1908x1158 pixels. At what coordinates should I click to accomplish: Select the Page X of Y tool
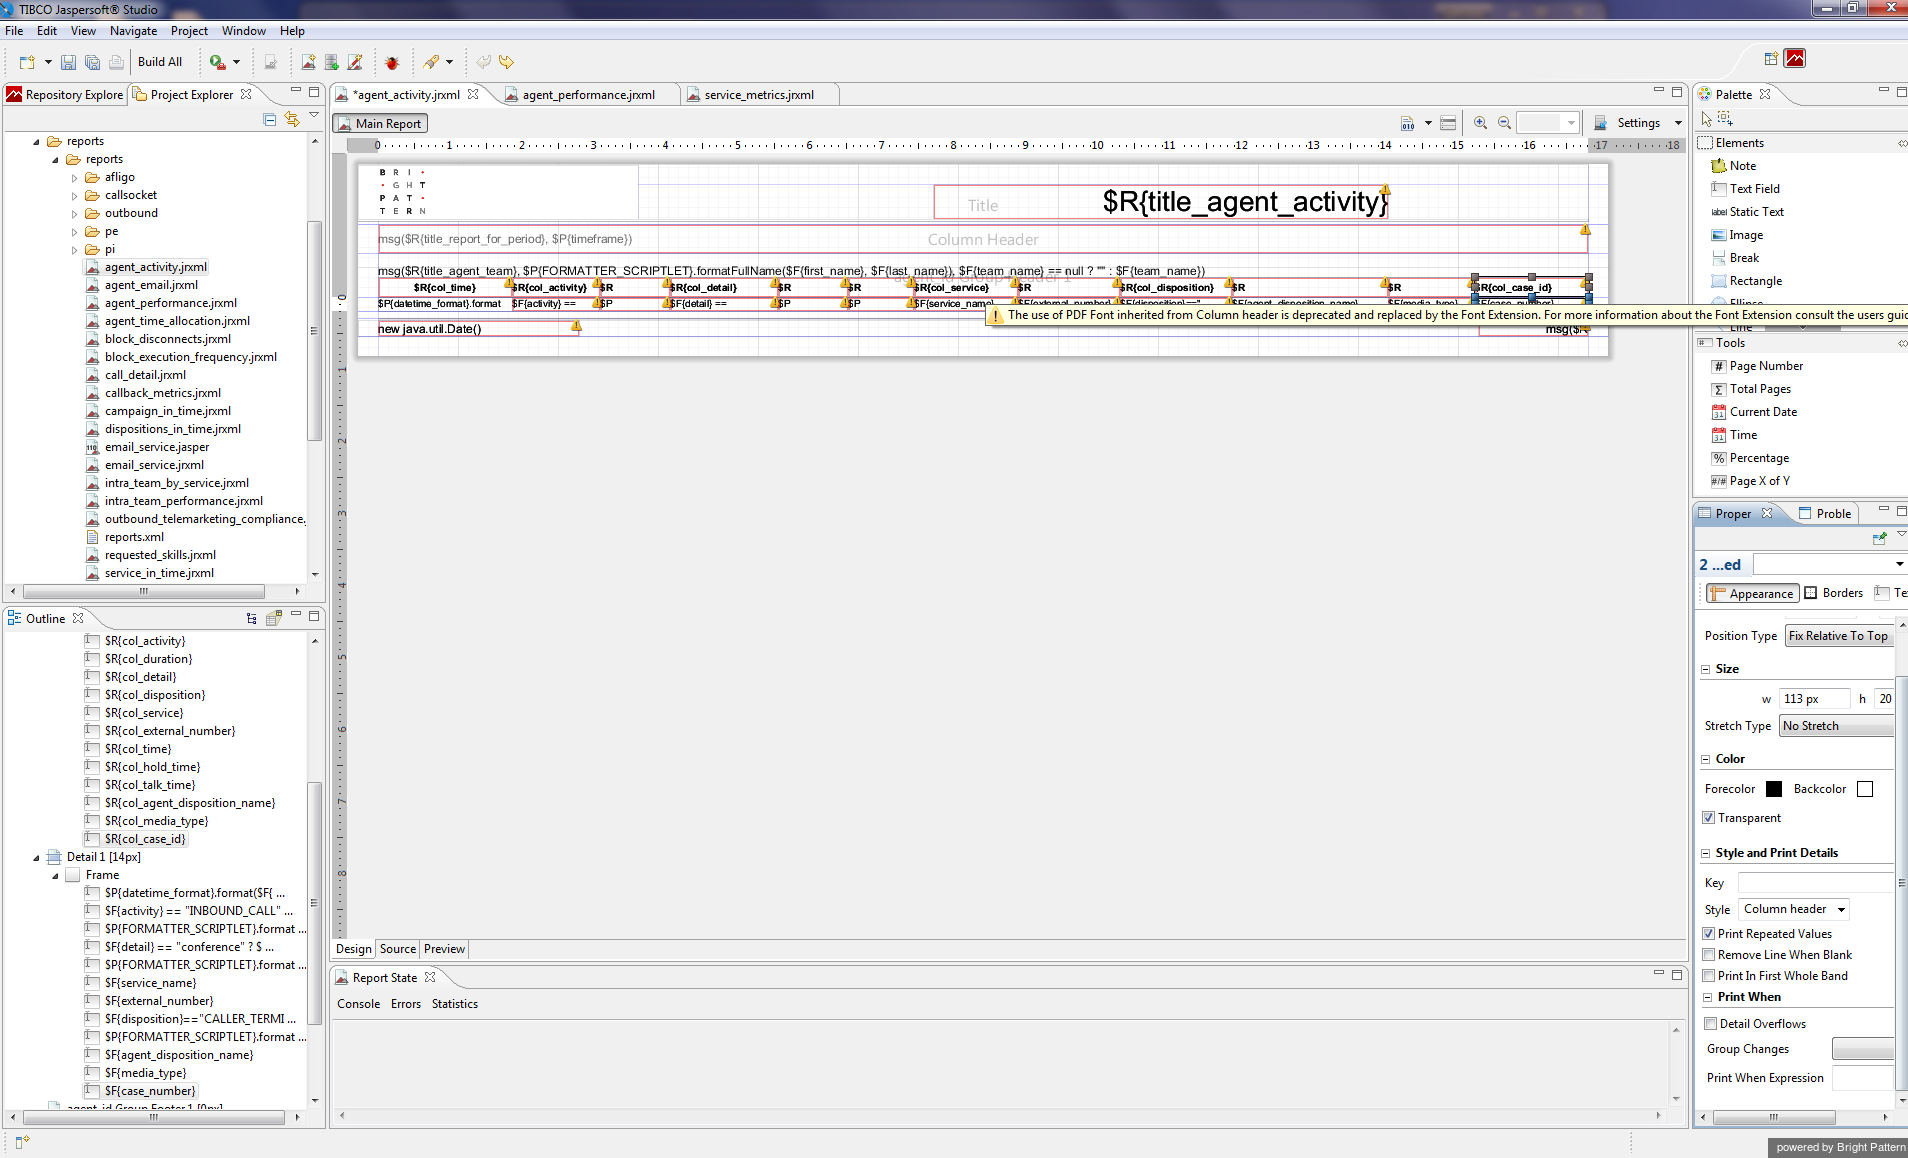(1751, 481)
